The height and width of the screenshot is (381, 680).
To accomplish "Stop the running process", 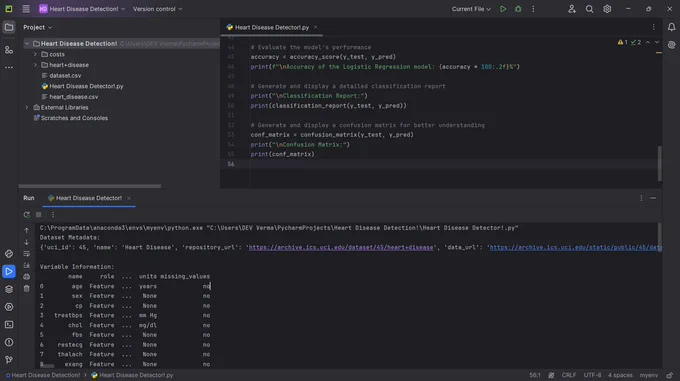I will point(39,215).
